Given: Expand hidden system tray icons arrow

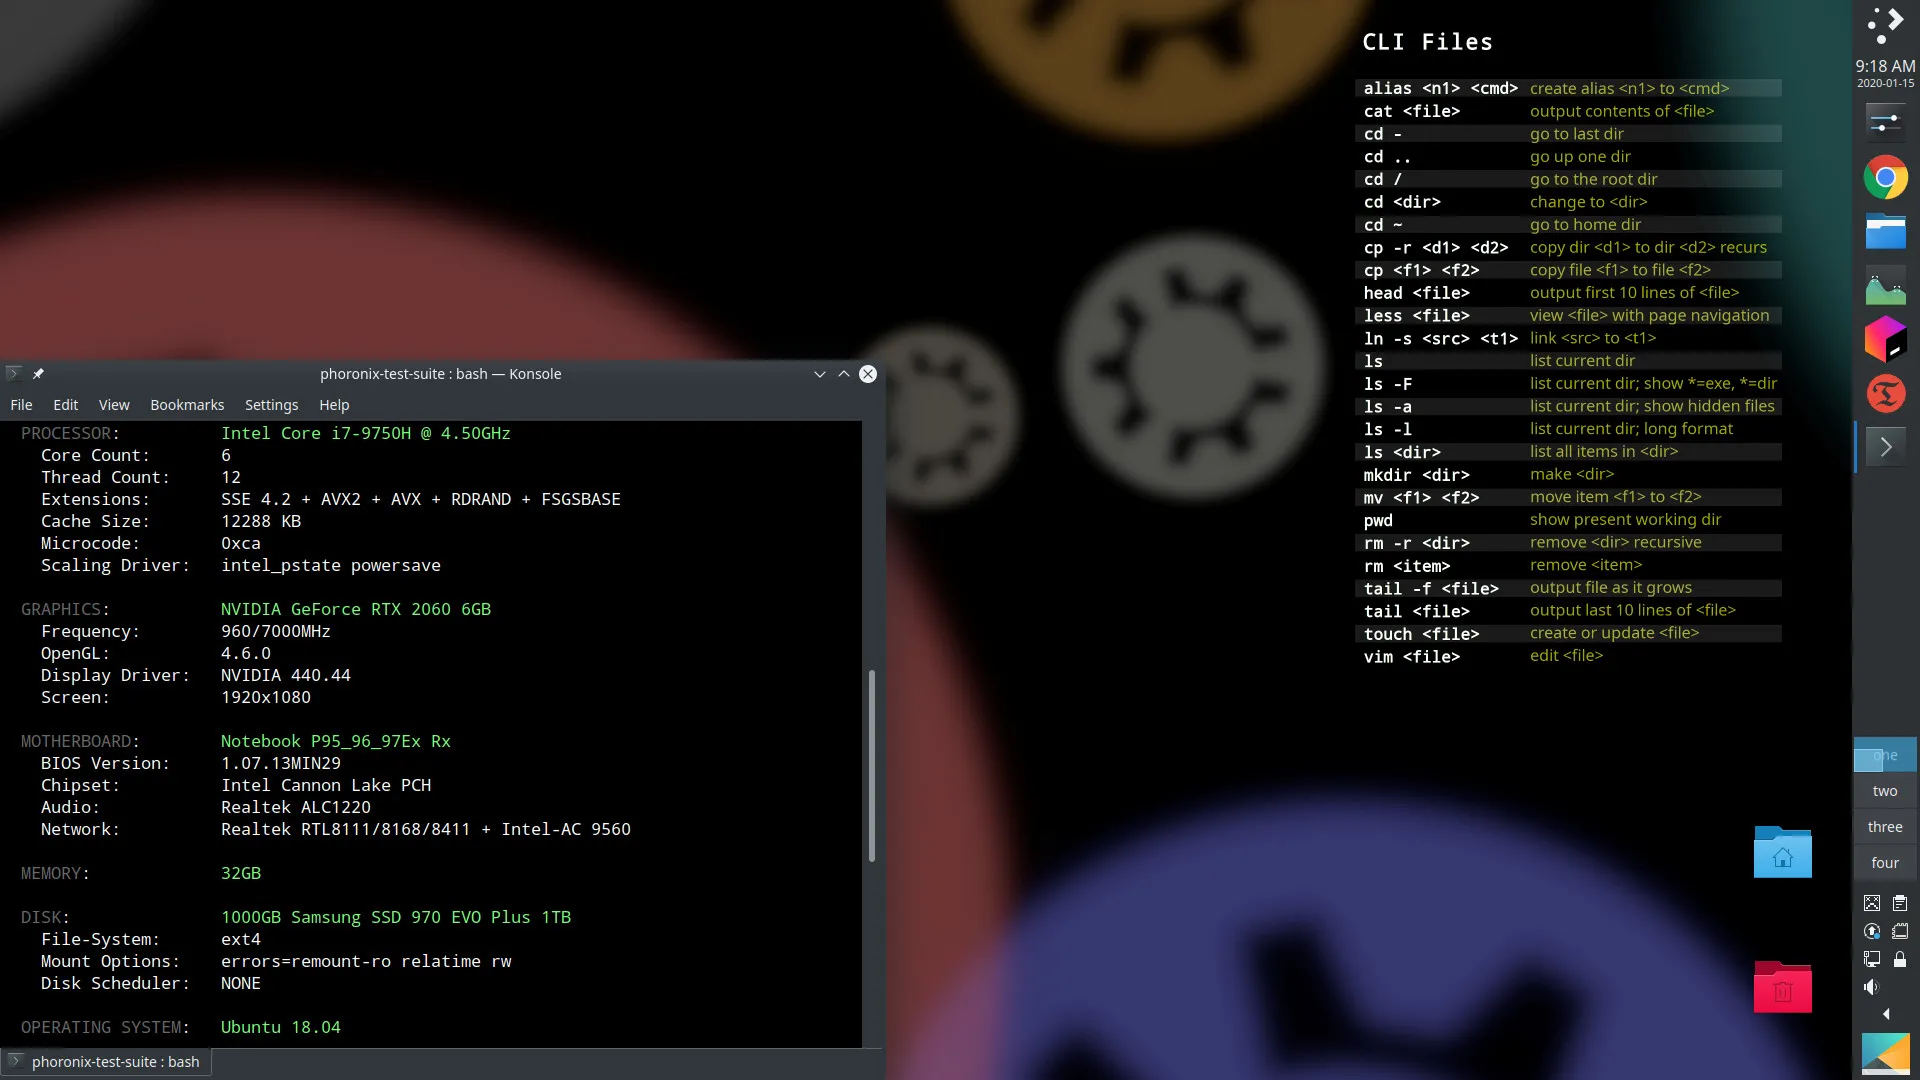Looking at the screenshot, I should pyautogui.click(x=1886, y=1014).
